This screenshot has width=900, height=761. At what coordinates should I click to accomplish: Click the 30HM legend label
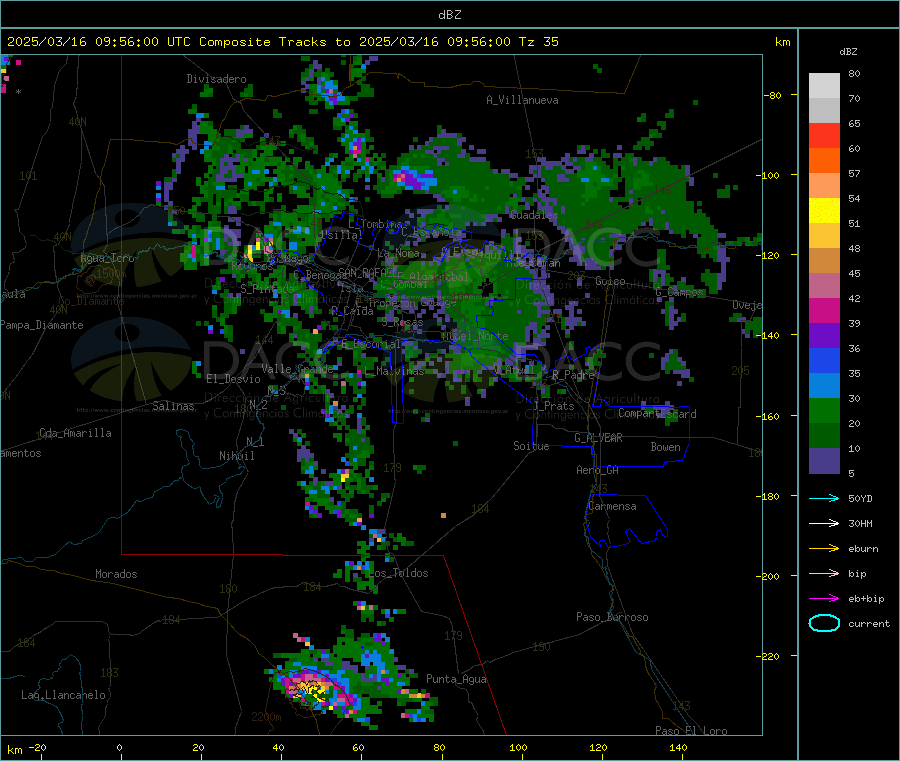point(860,523)
